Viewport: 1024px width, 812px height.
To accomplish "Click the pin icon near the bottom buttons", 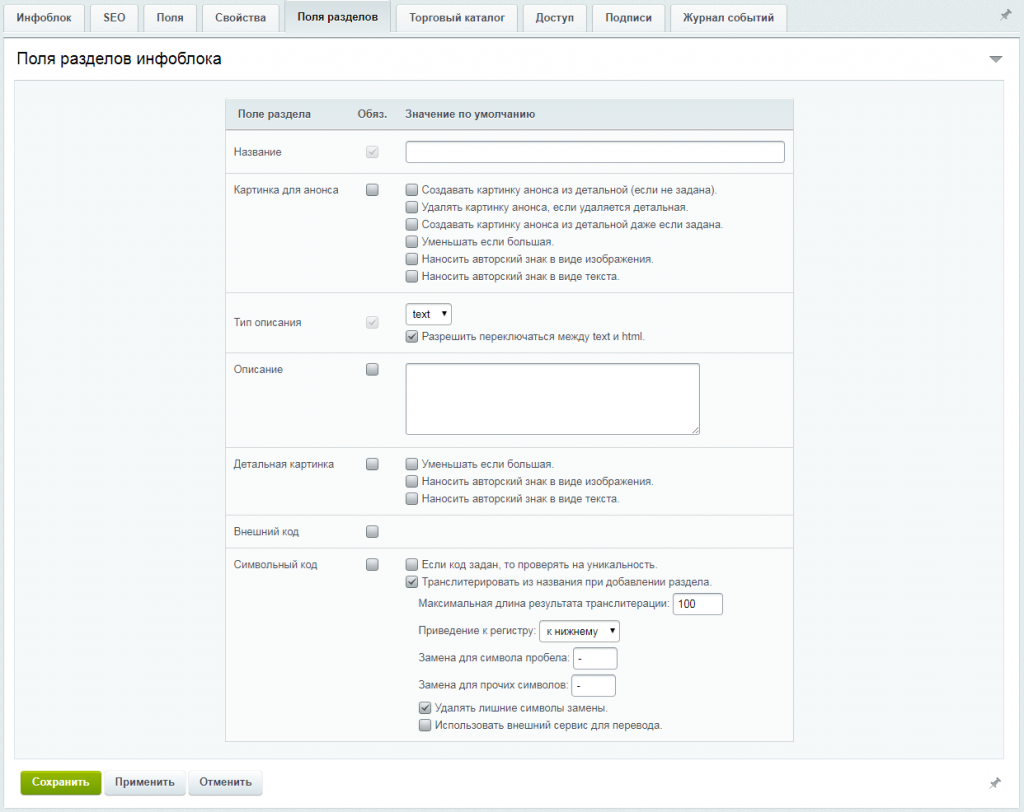I will click(995, 783).
